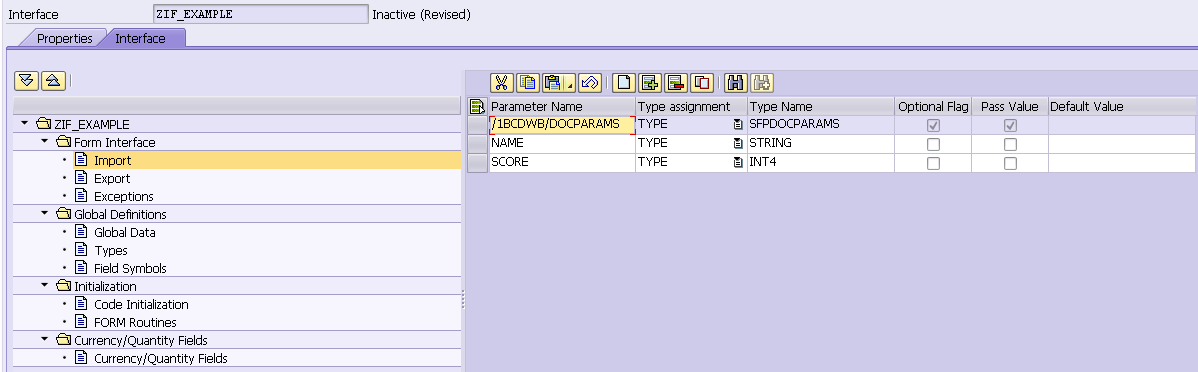
Task: Select the Import tree item
Action: click(x=112, y=160)
